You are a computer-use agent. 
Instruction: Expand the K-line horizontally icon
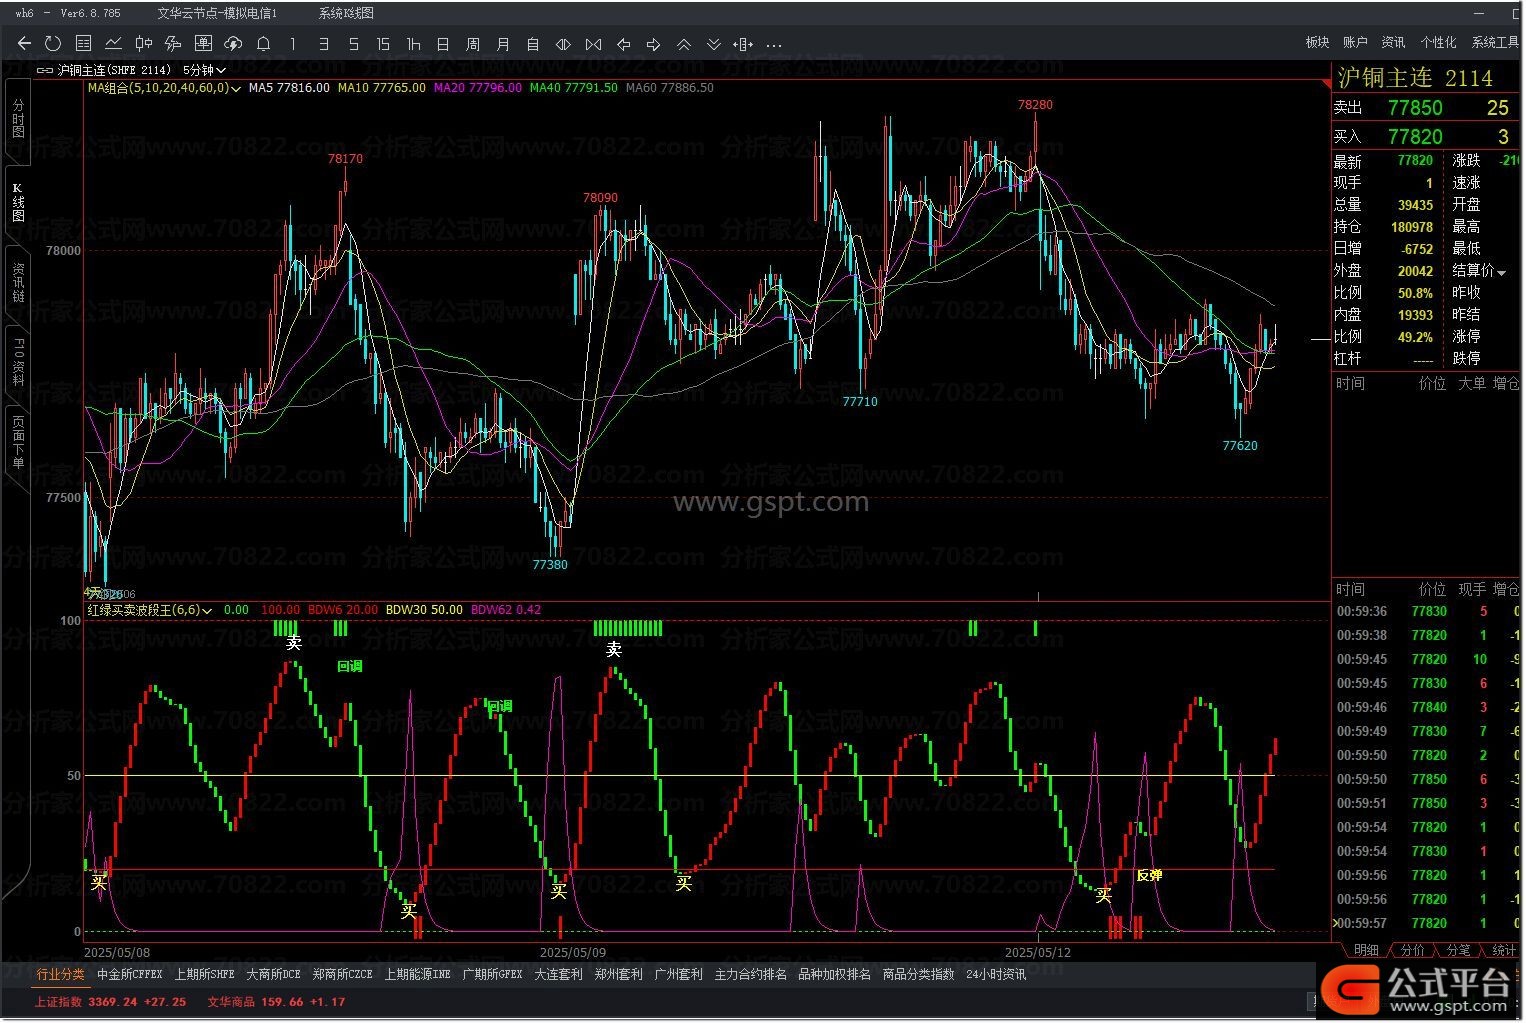[x=563, y=44]
